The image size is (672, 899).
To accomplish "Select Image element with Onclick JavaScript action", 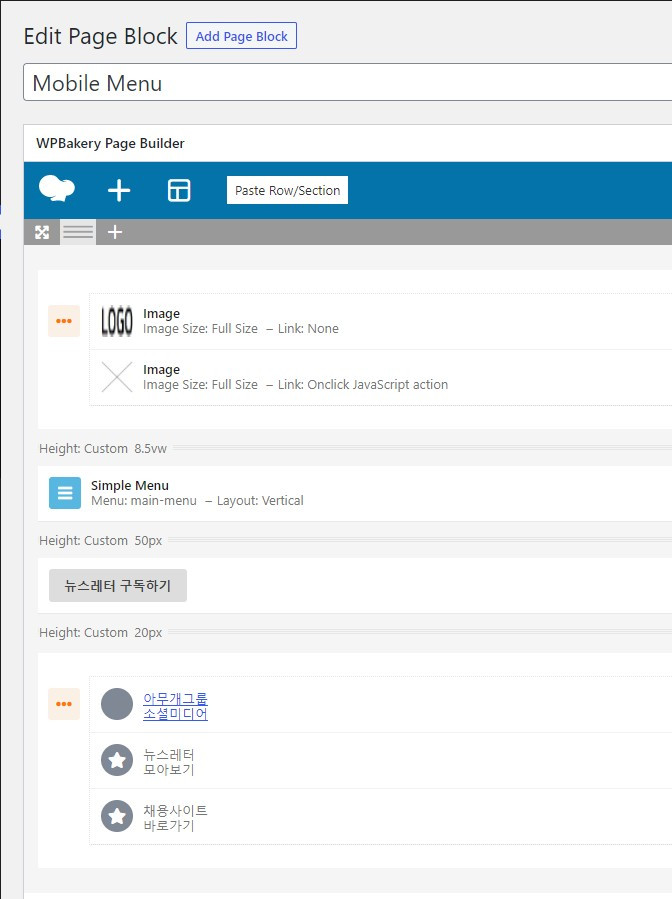I will [381, 377].
